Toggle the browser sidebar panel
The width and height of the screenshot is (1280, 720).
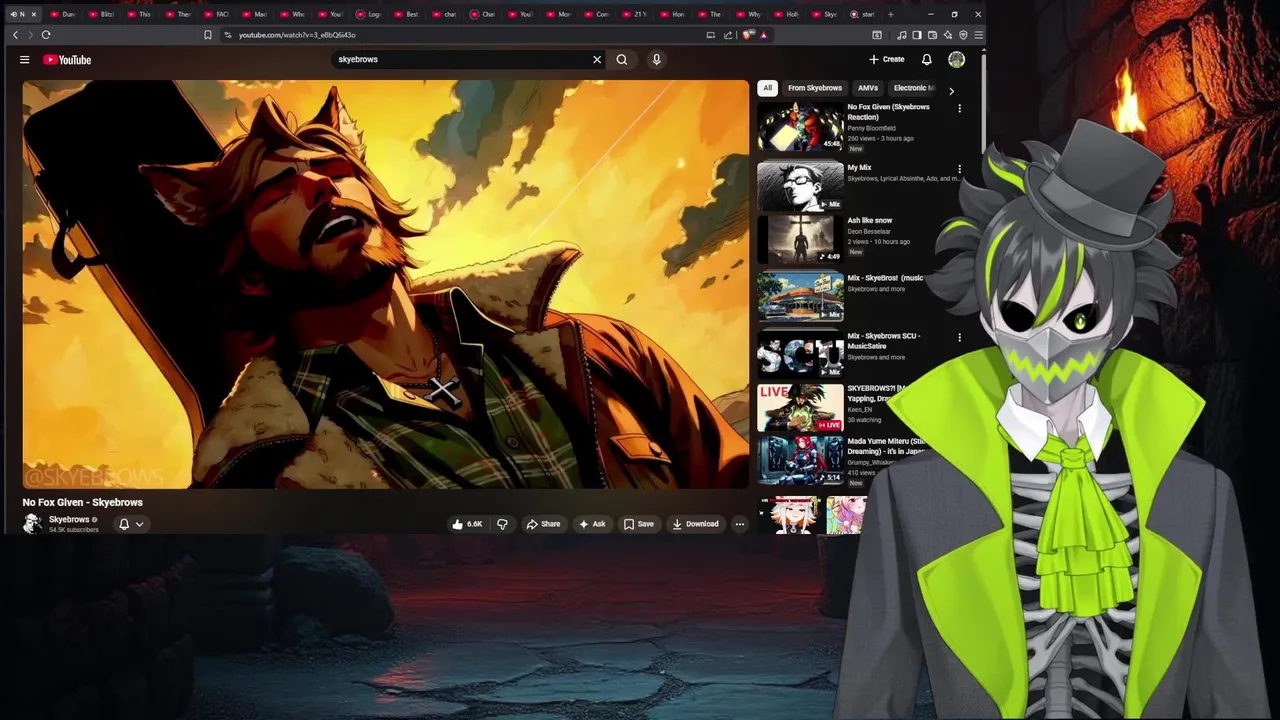click(917, 35)
